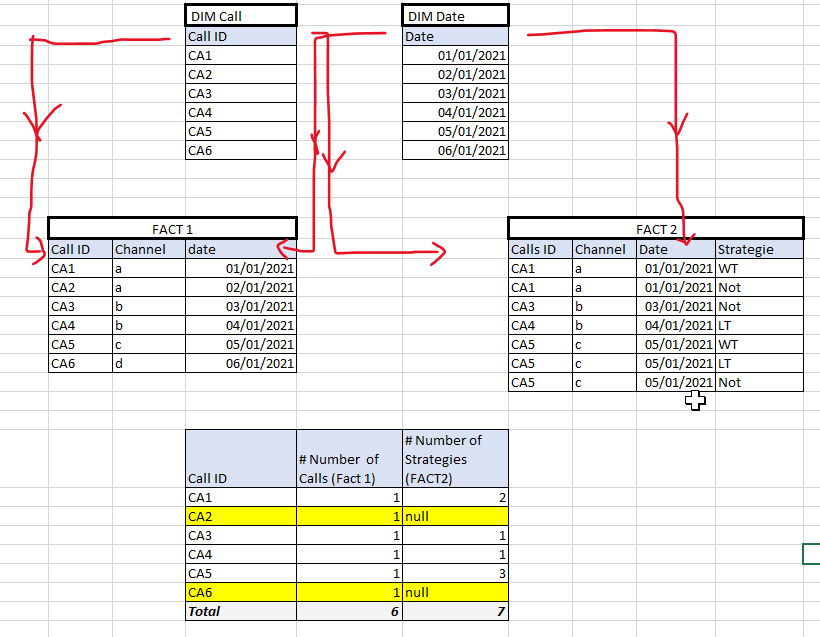820x637 pixels.
Task: Select 04/01/2021 in the FACT 2 table
Action: [x=676, y=325]
